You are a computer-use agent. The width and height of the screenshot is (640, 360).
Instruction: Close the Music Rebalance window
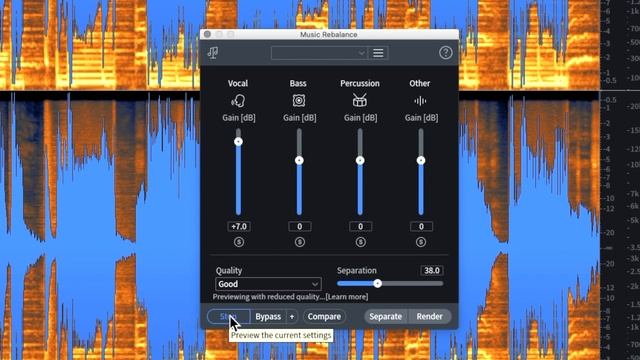207,34
